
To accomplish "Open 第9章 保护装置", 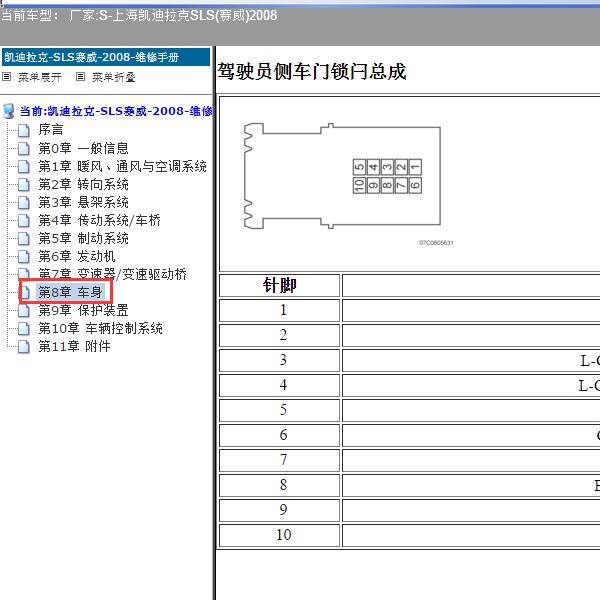I will pyautogui.click(x=83, y=310).
